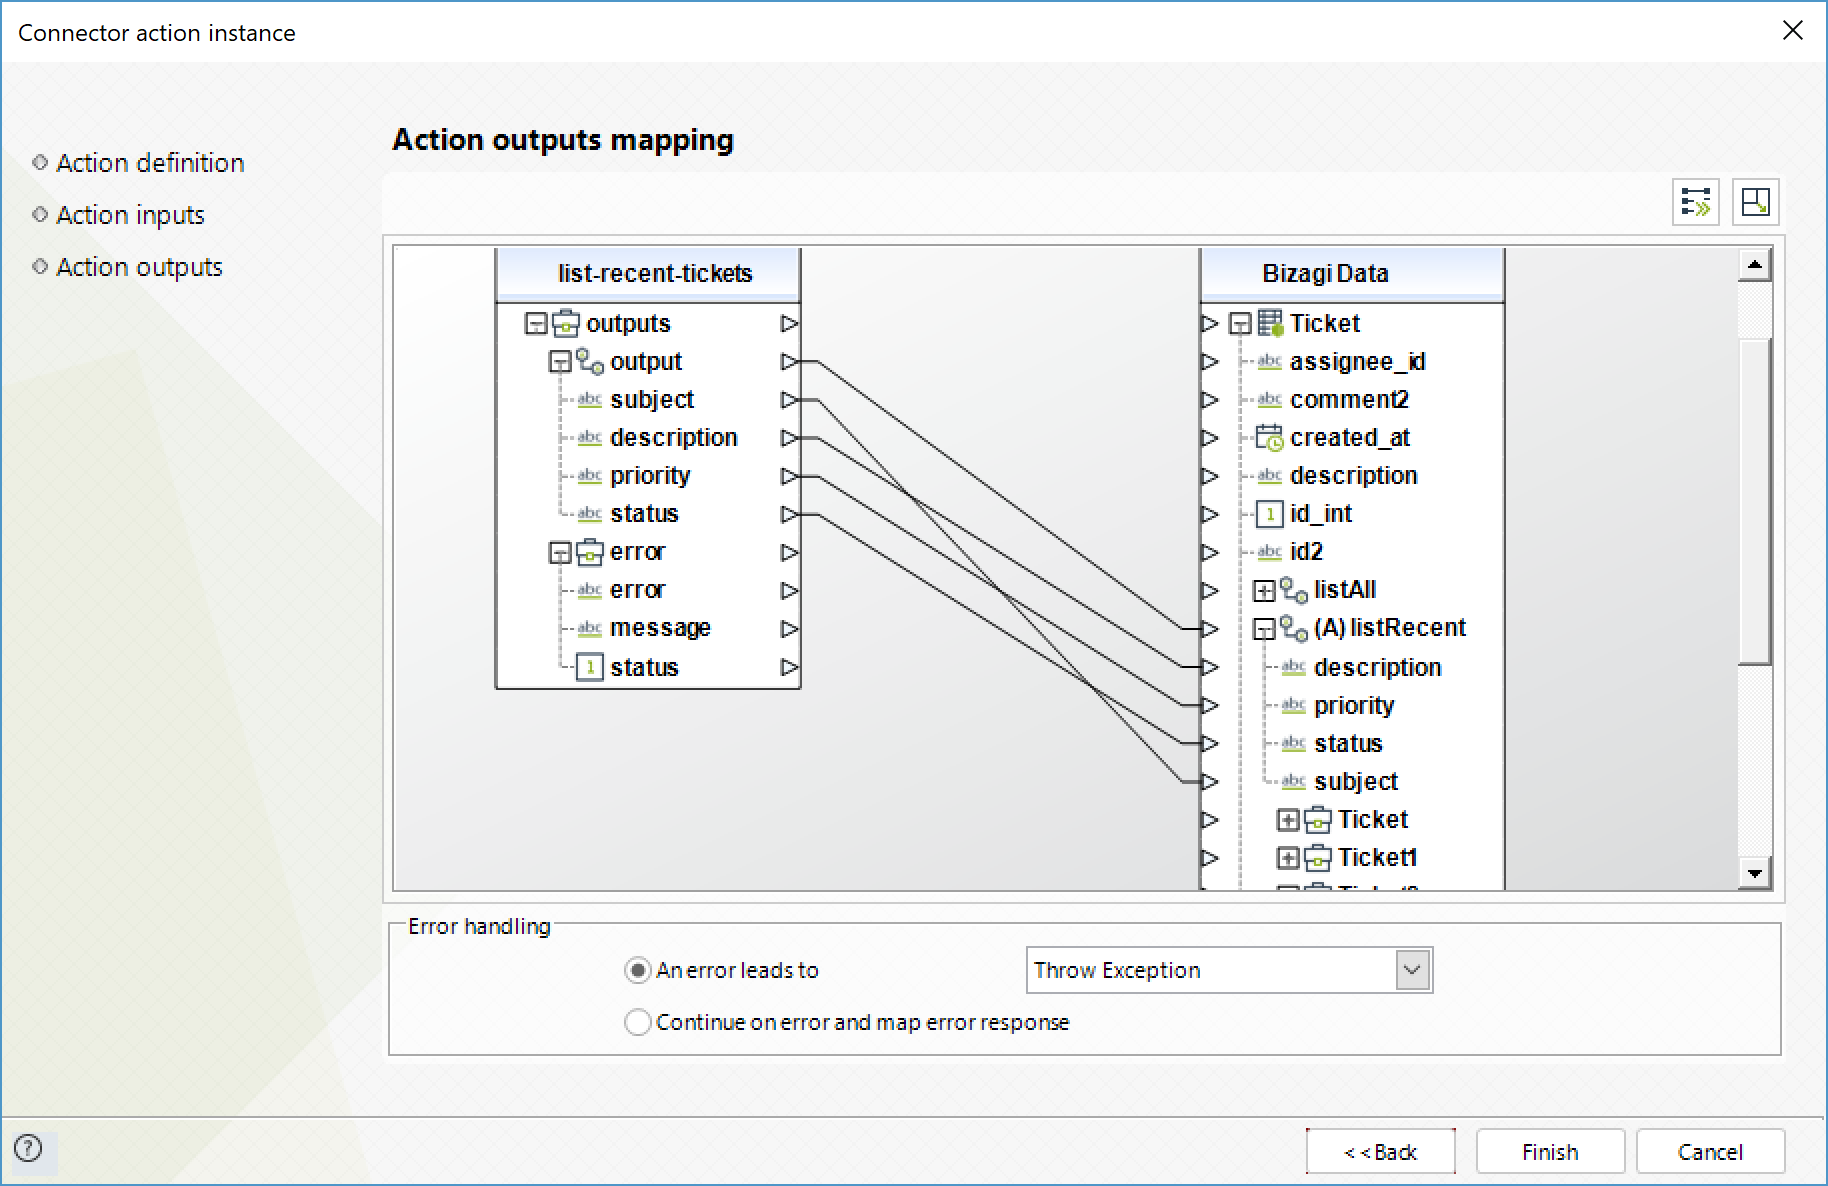The height and width of the screenshot is (1186, 1828).
Task: Click the output collection icon in list-recent-tickets
Action: pos(590,361)
